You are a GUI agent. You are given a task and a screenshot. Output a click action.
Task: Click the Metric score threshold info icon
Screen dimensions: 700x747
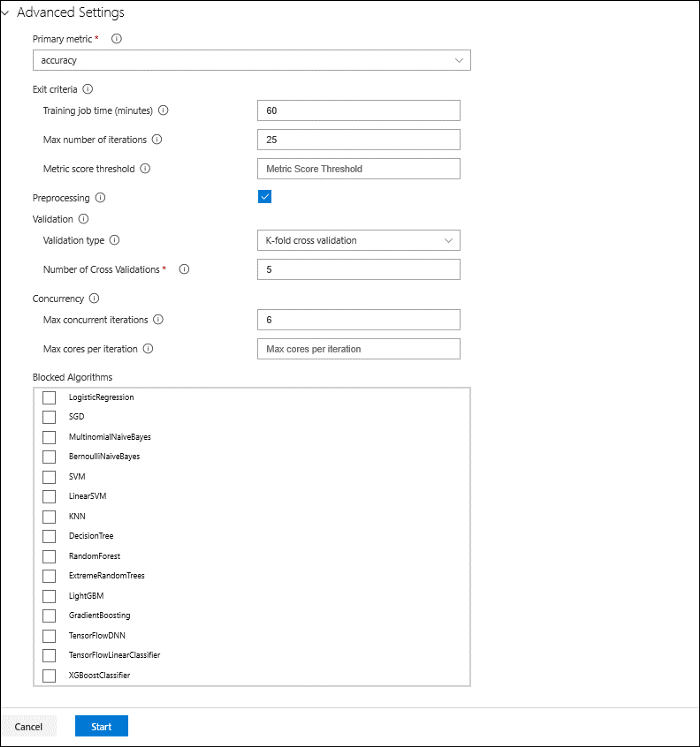[145, 168]
